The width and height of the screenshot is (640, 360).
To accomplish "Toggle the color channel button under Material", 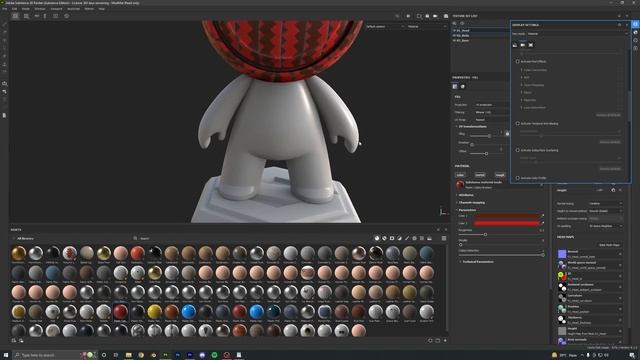I will coord(460,175).
